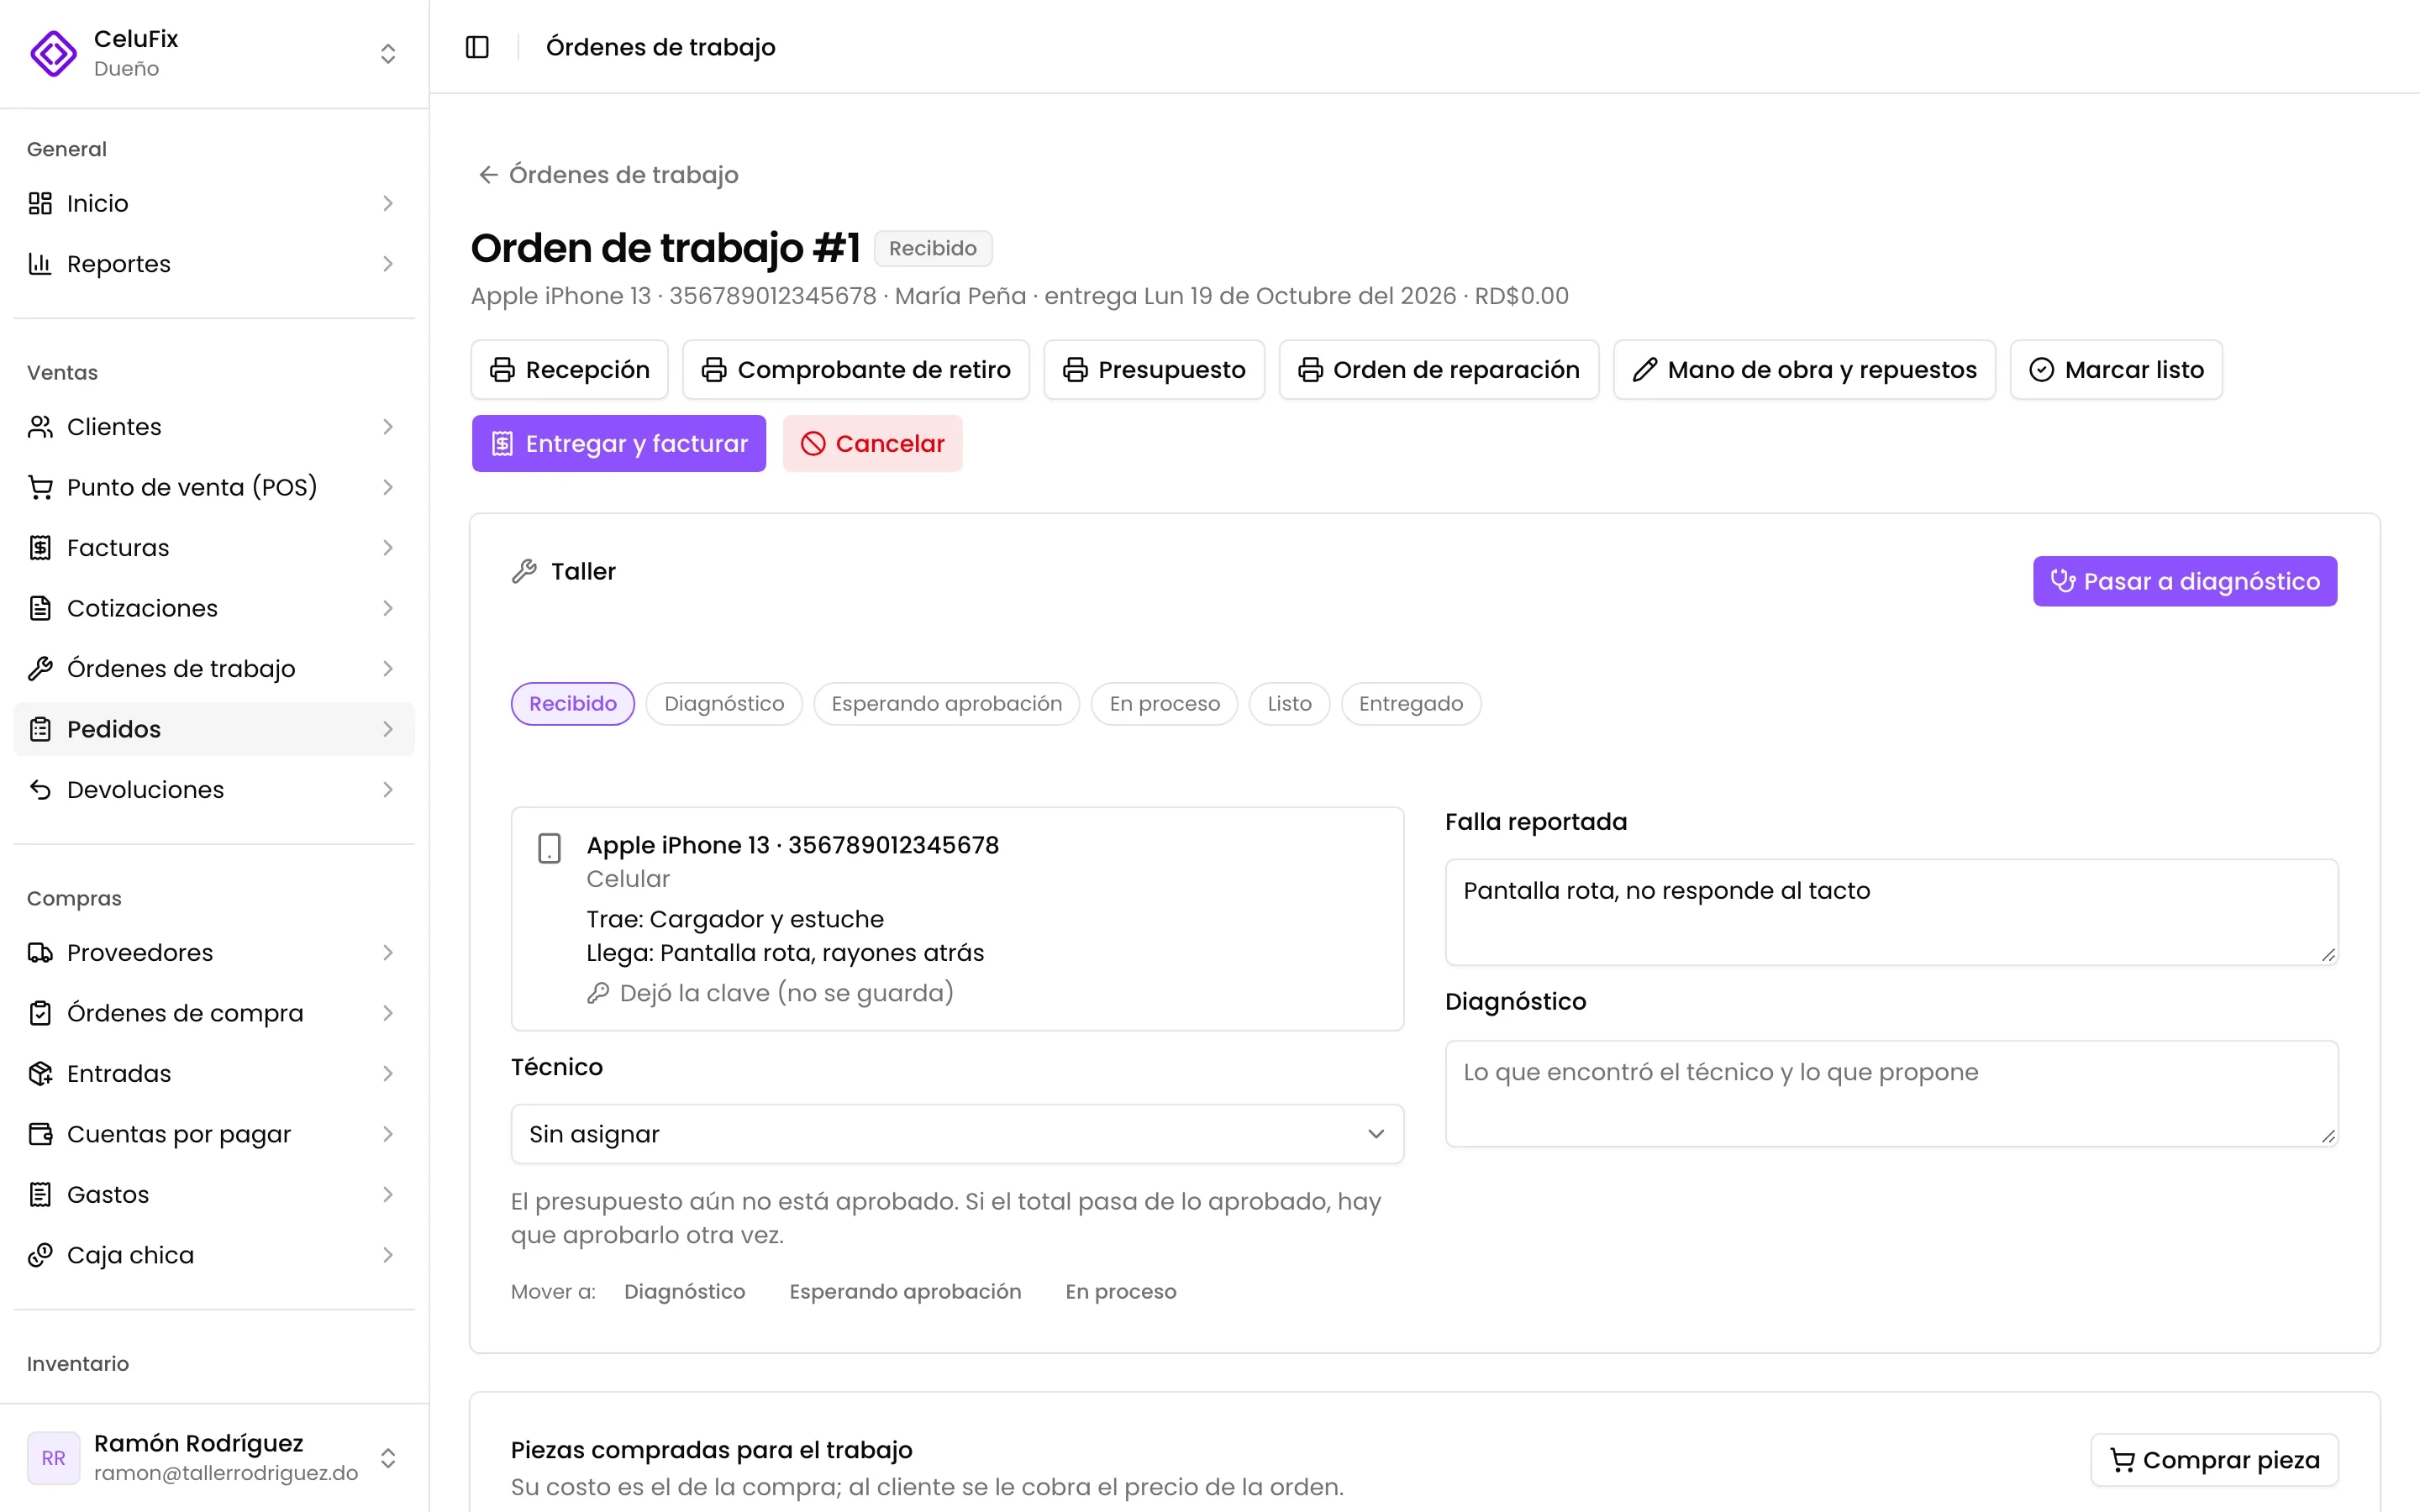Print the Comprobante de retiro

856,370
